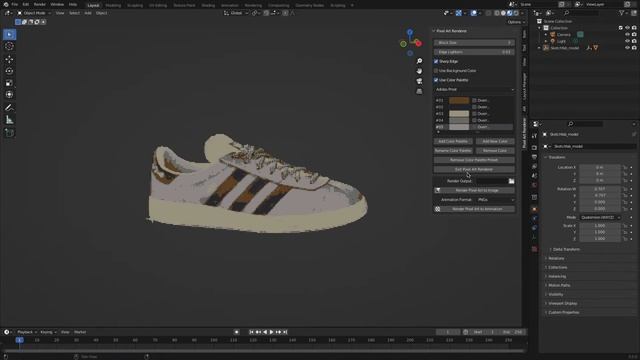
Task: Click Add New Color button
Action: pyautogui.click(x=495, y=141)
